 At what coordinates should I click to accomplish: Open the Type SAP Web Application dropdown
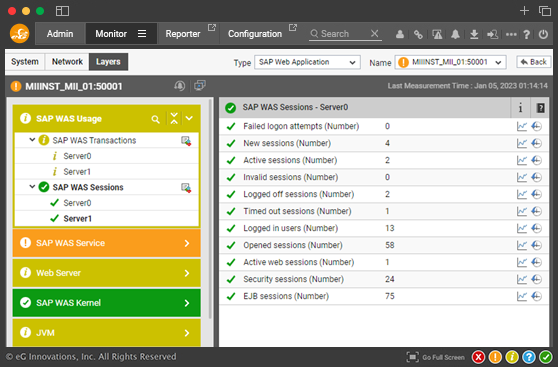(x=307, y=62)
